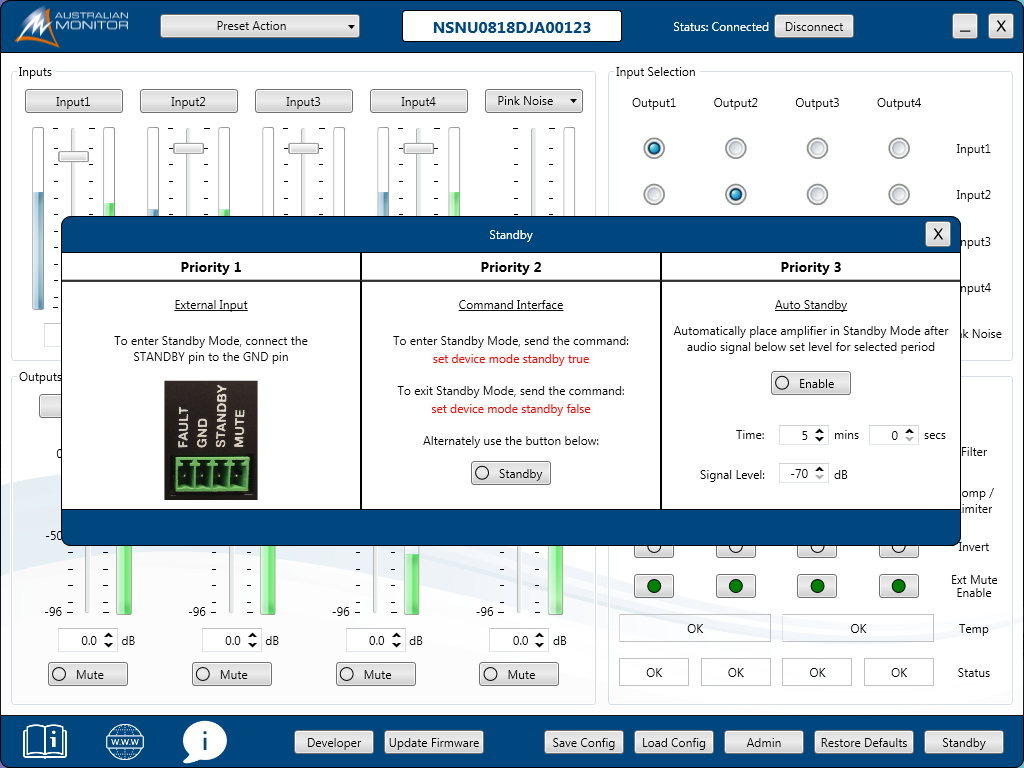Open the info speech bubble icon
The image size is (1024, 768).
point(204,742)
